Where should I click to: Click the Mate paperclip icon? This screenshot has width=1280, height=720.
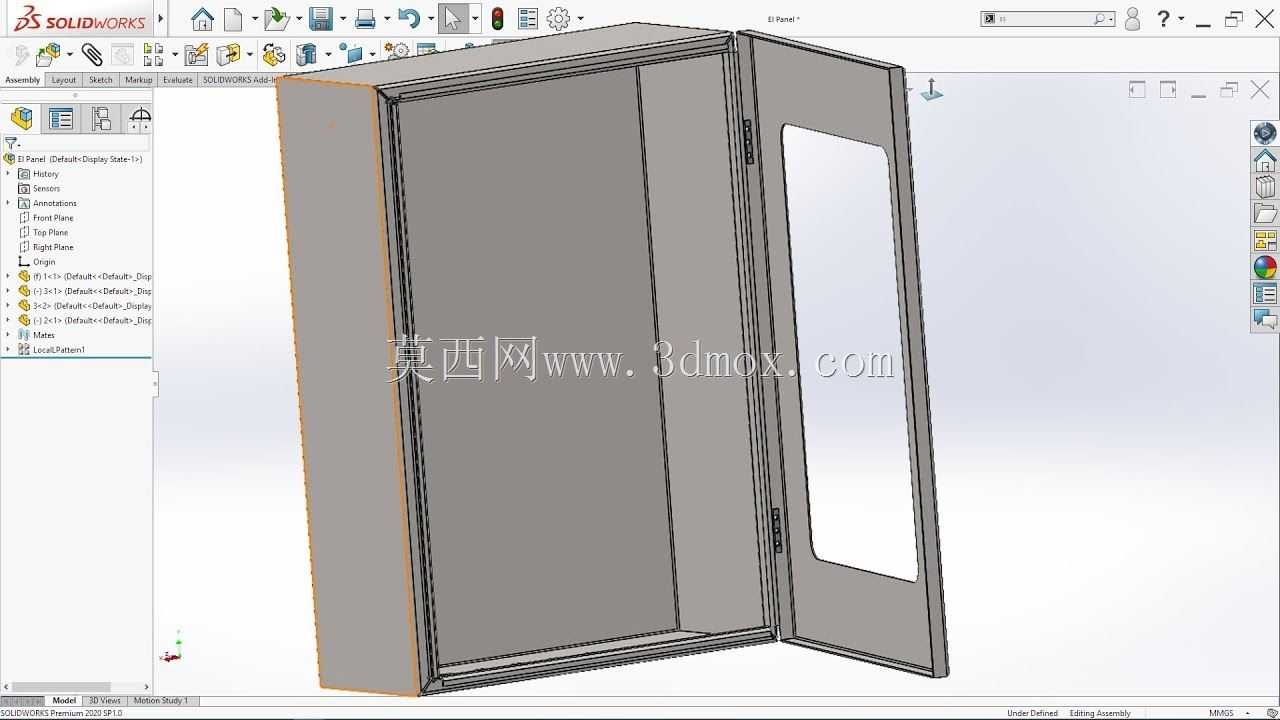coord(92,54)
